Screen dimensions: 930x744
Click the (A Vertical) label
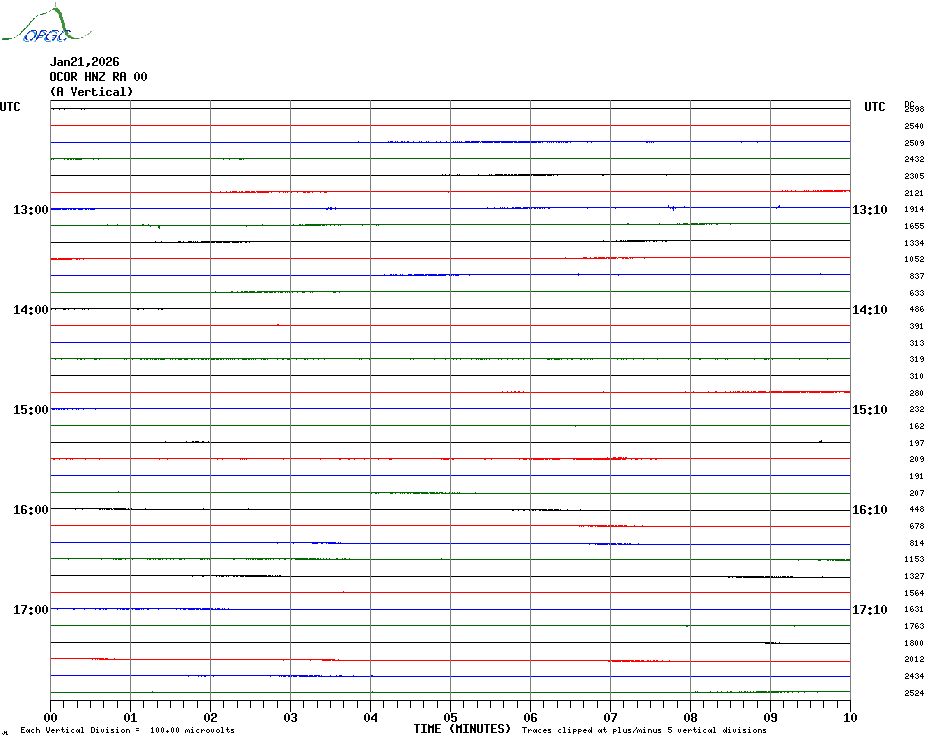click(91, 91)
